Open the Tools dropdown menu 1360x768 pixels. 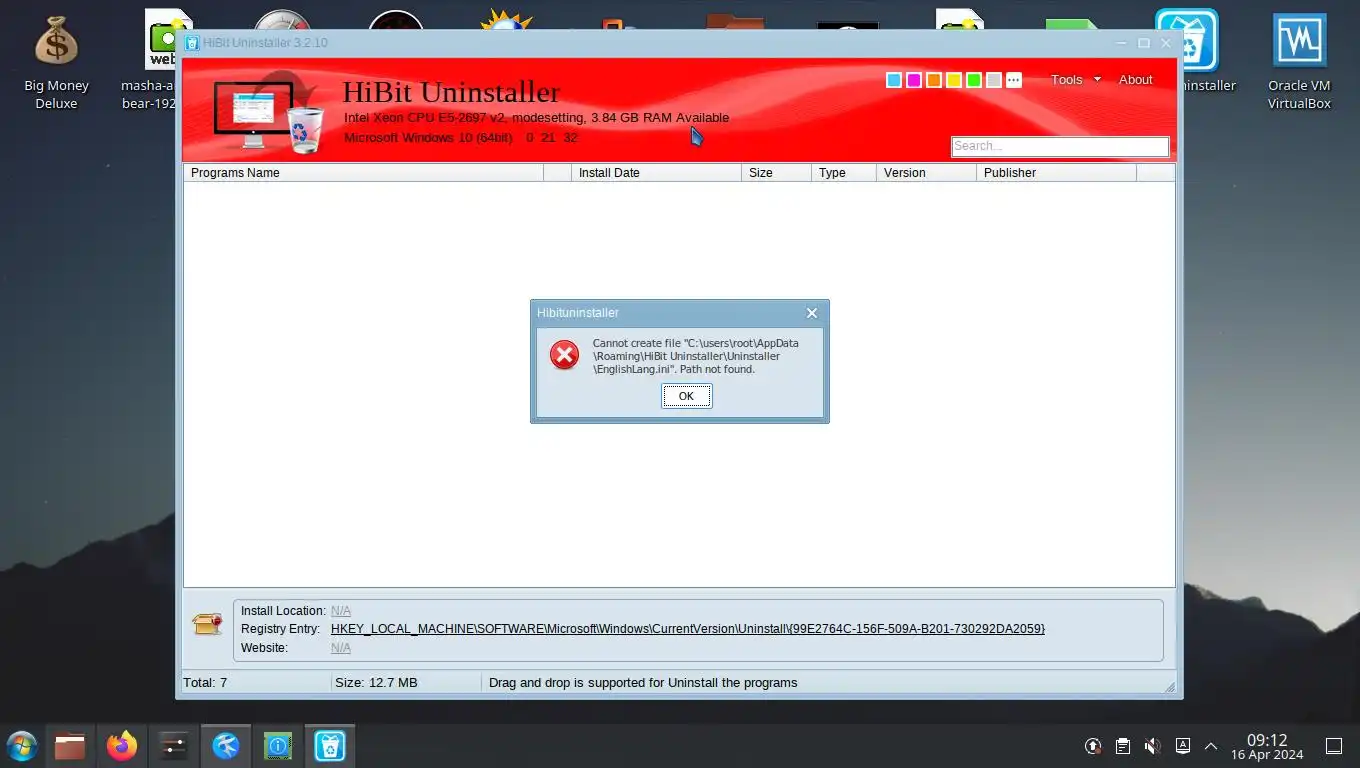pos(1075,80)
